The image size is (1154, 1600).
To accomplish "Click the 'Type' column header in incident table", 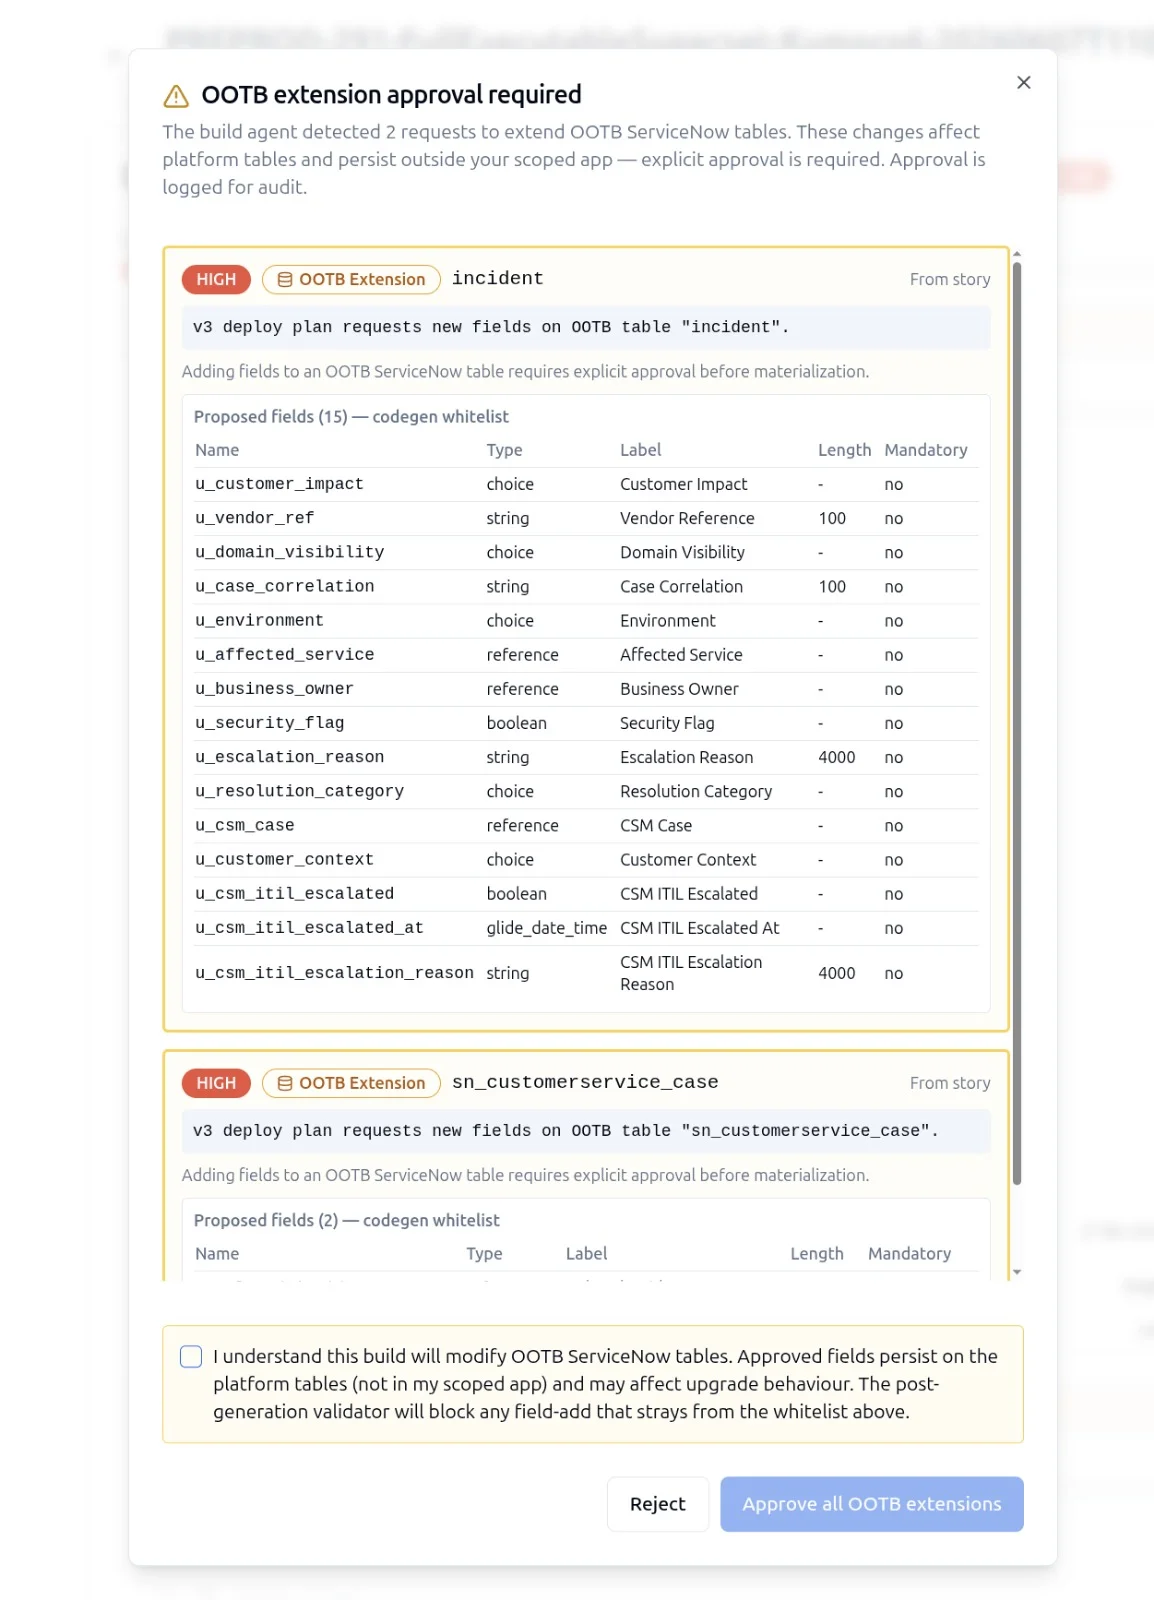I will click(504, 450).
